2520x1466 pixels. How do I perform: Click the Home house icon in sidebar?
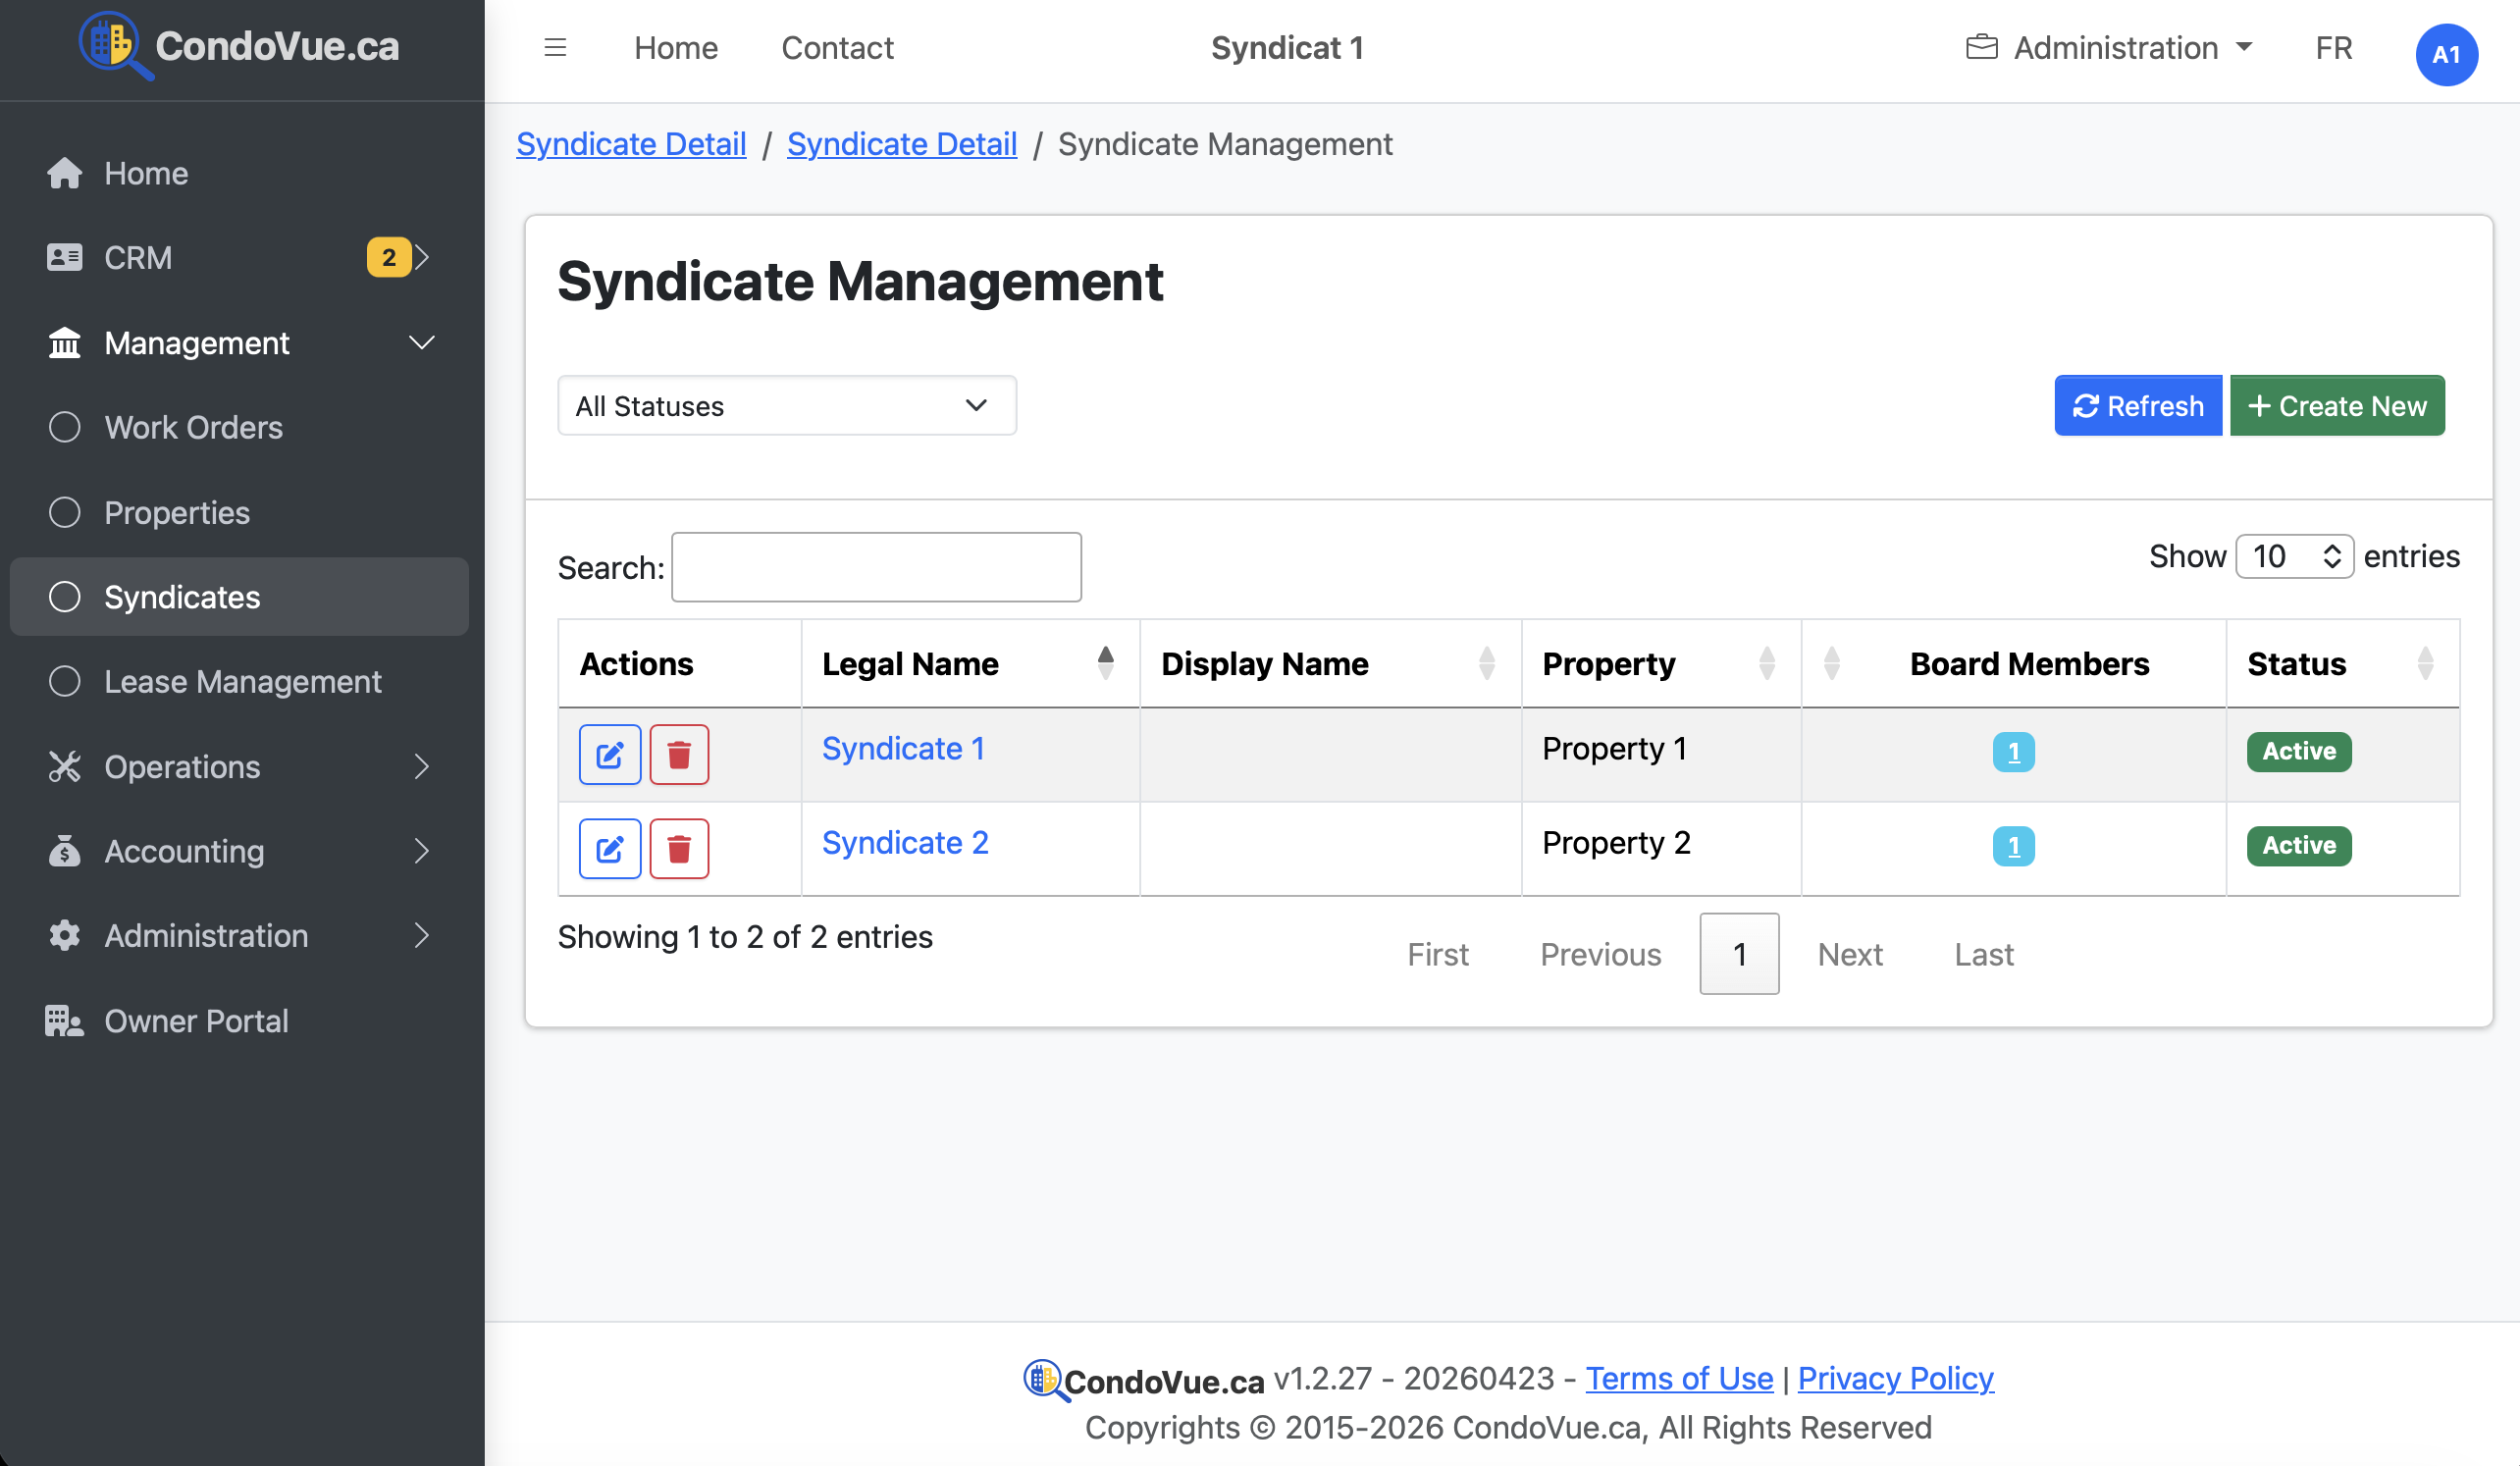64,173
